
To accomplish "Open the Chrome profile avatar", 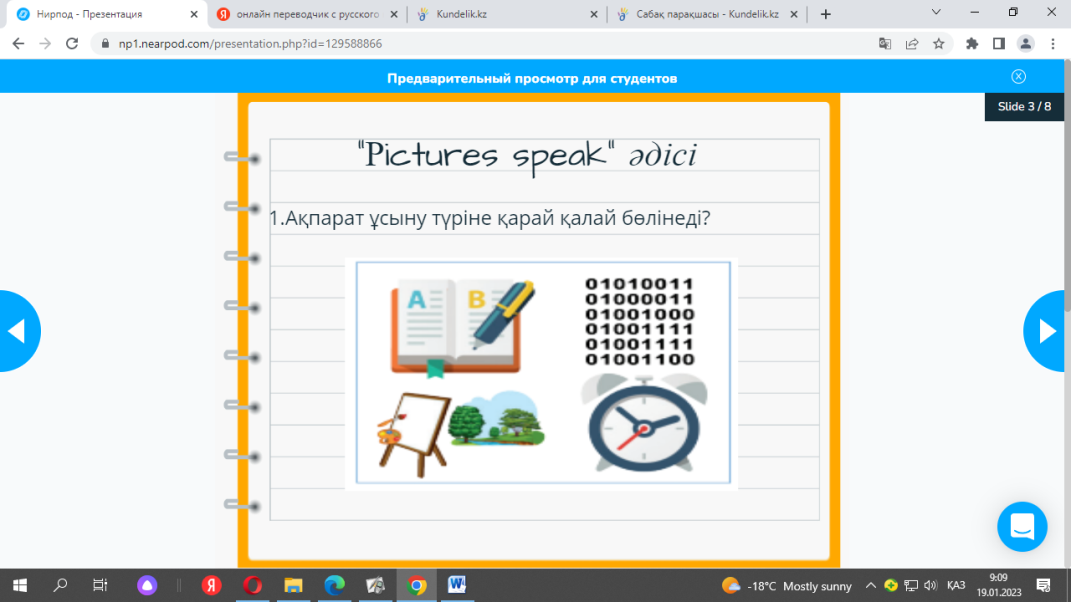I will click(x=1025, y=44).
